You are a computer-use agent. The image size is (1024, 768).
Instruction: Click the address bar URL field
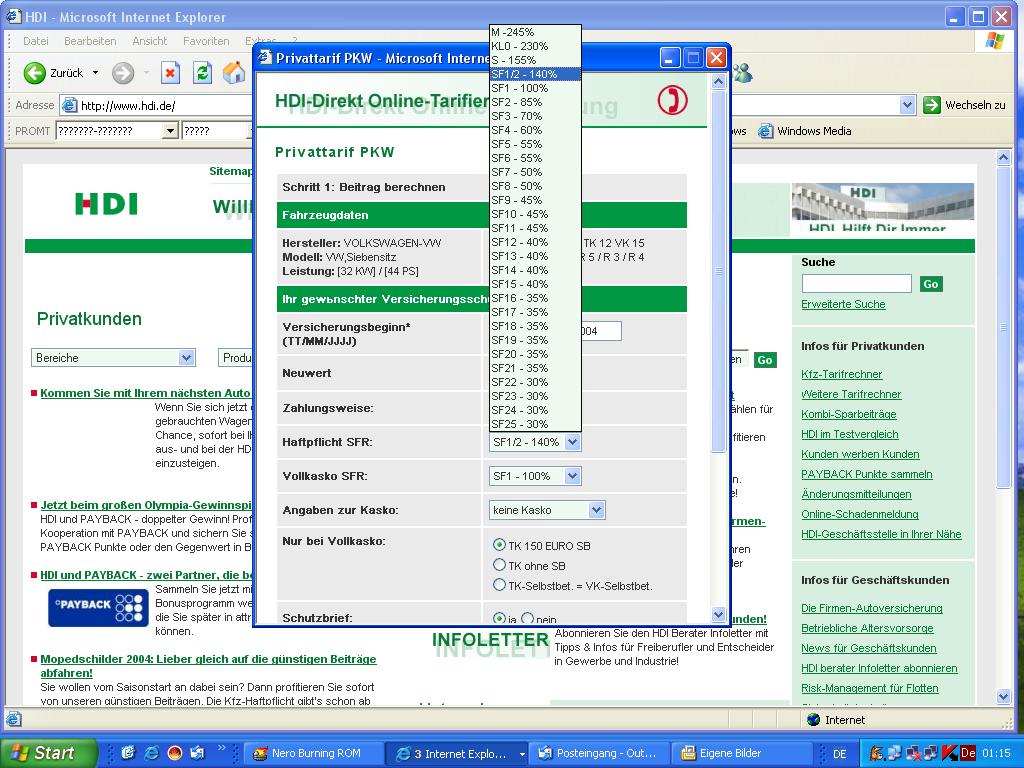coord(488,105)
